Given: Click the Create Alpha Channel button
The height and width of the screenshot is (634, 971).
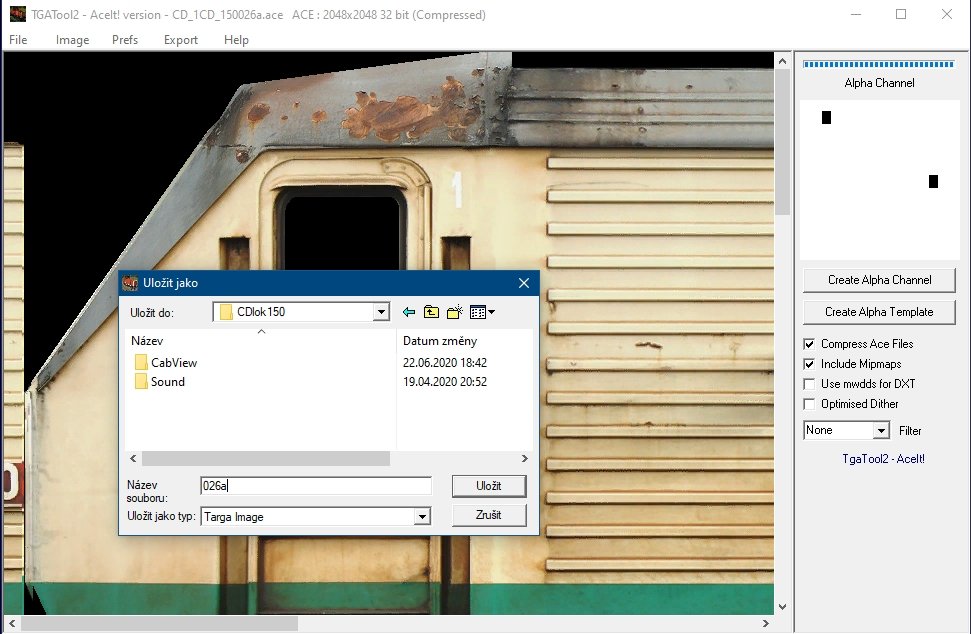Looking at the screenshot, I should pos(879,280).
